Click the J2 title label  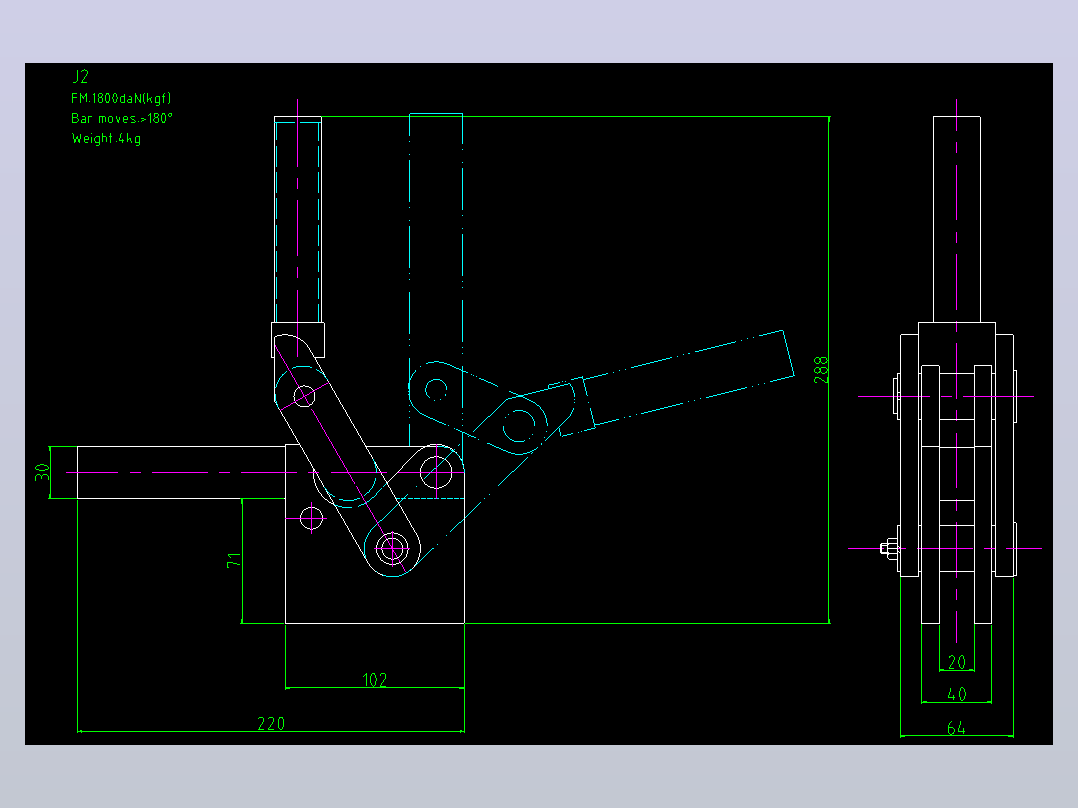(x=80, y=76)
